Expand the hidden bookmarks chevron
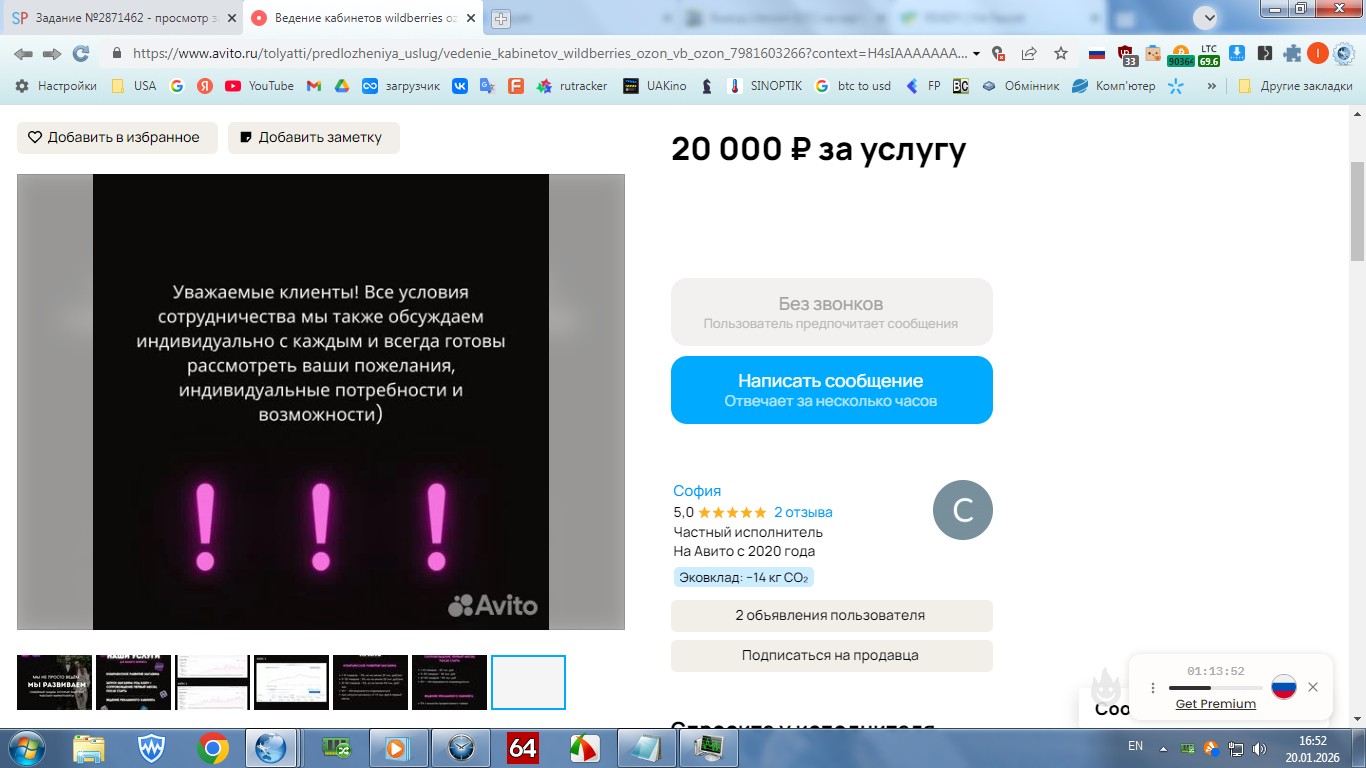The height and width of the screenshot is (768, 1366). click(x=1212, y=86)
